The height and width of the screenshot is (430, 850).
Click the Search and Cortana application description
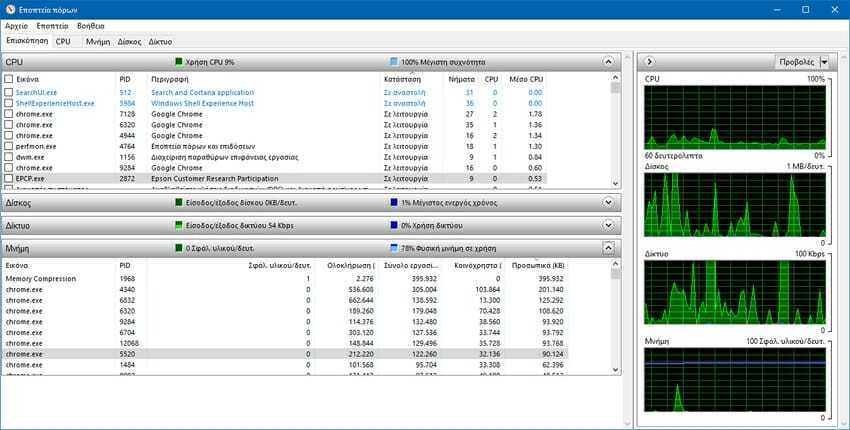pyautogui.click(x=202, y=93)
